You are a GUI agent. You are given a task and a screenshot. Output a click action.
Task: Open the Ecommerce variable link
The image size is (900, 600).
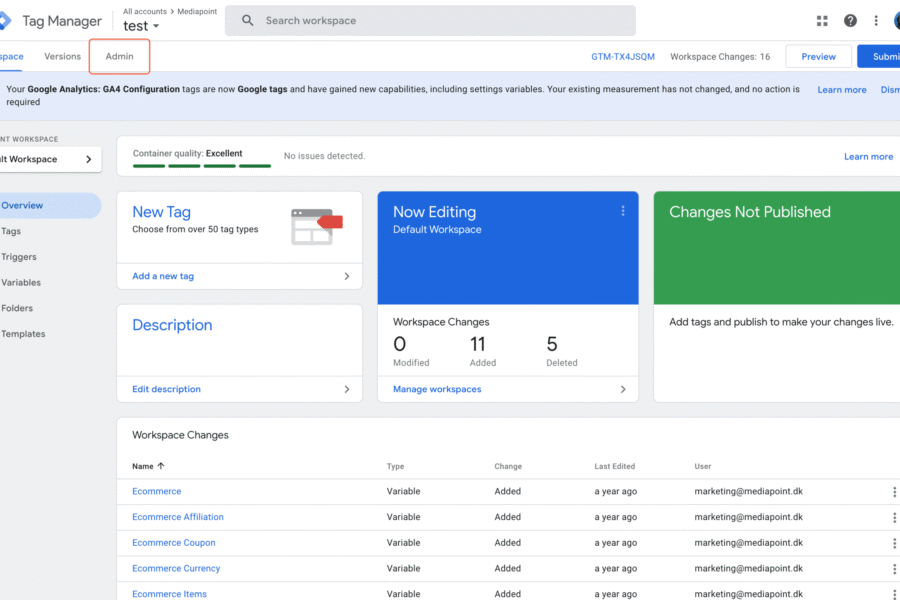pos(157,491)
